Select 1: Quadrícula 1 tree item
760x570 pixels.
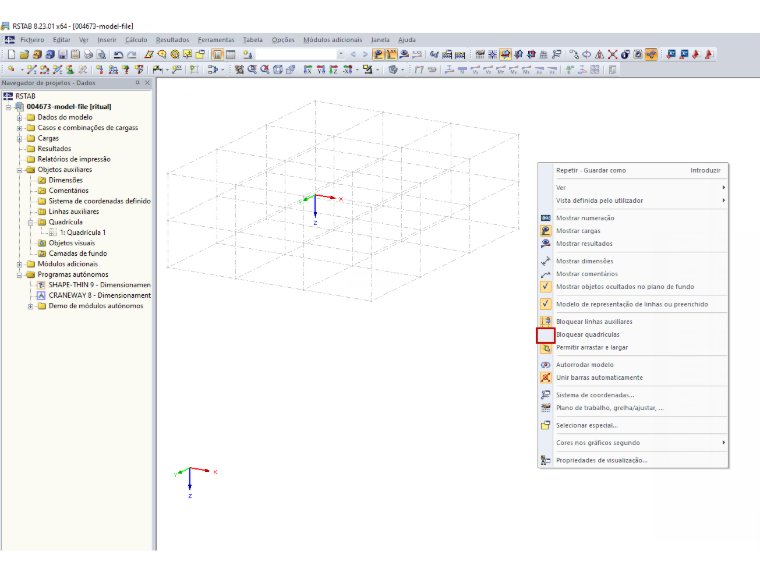[82, 233]
